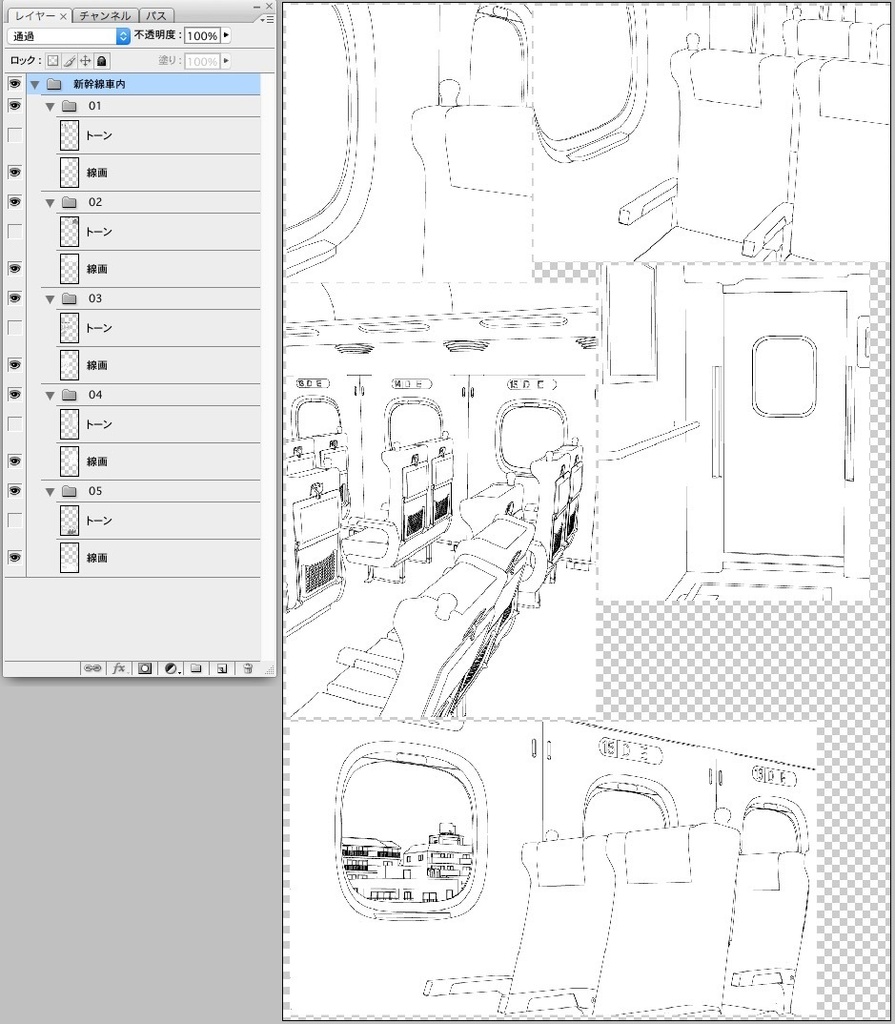Enable the Lock All padlock

(x=101, y=60)
